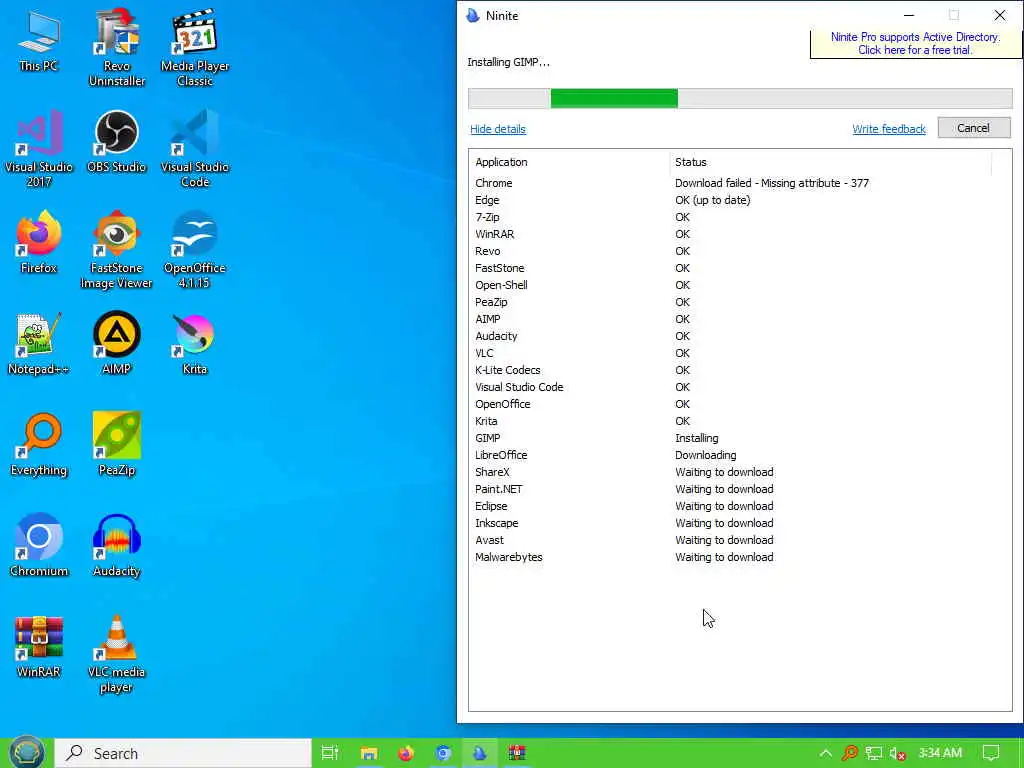Open Everything tray icon
The height and width of the screenshot is (768, 1024).
click(x=850, y=754)
